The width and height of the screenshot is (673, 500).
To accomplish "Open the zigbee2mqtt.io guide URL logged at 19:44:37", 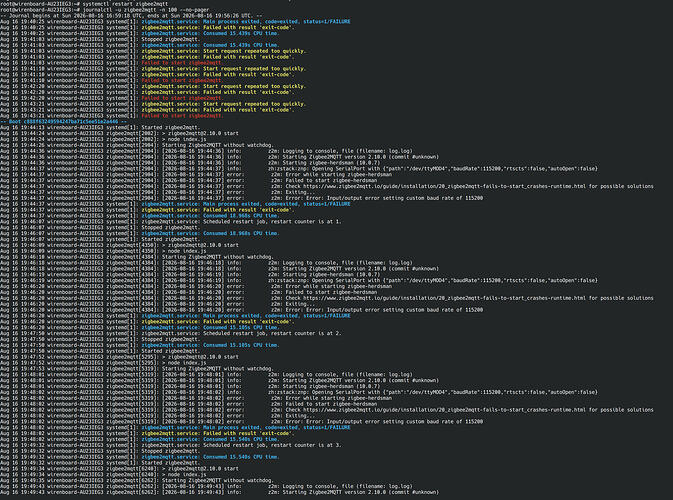I will pos(444,186).
